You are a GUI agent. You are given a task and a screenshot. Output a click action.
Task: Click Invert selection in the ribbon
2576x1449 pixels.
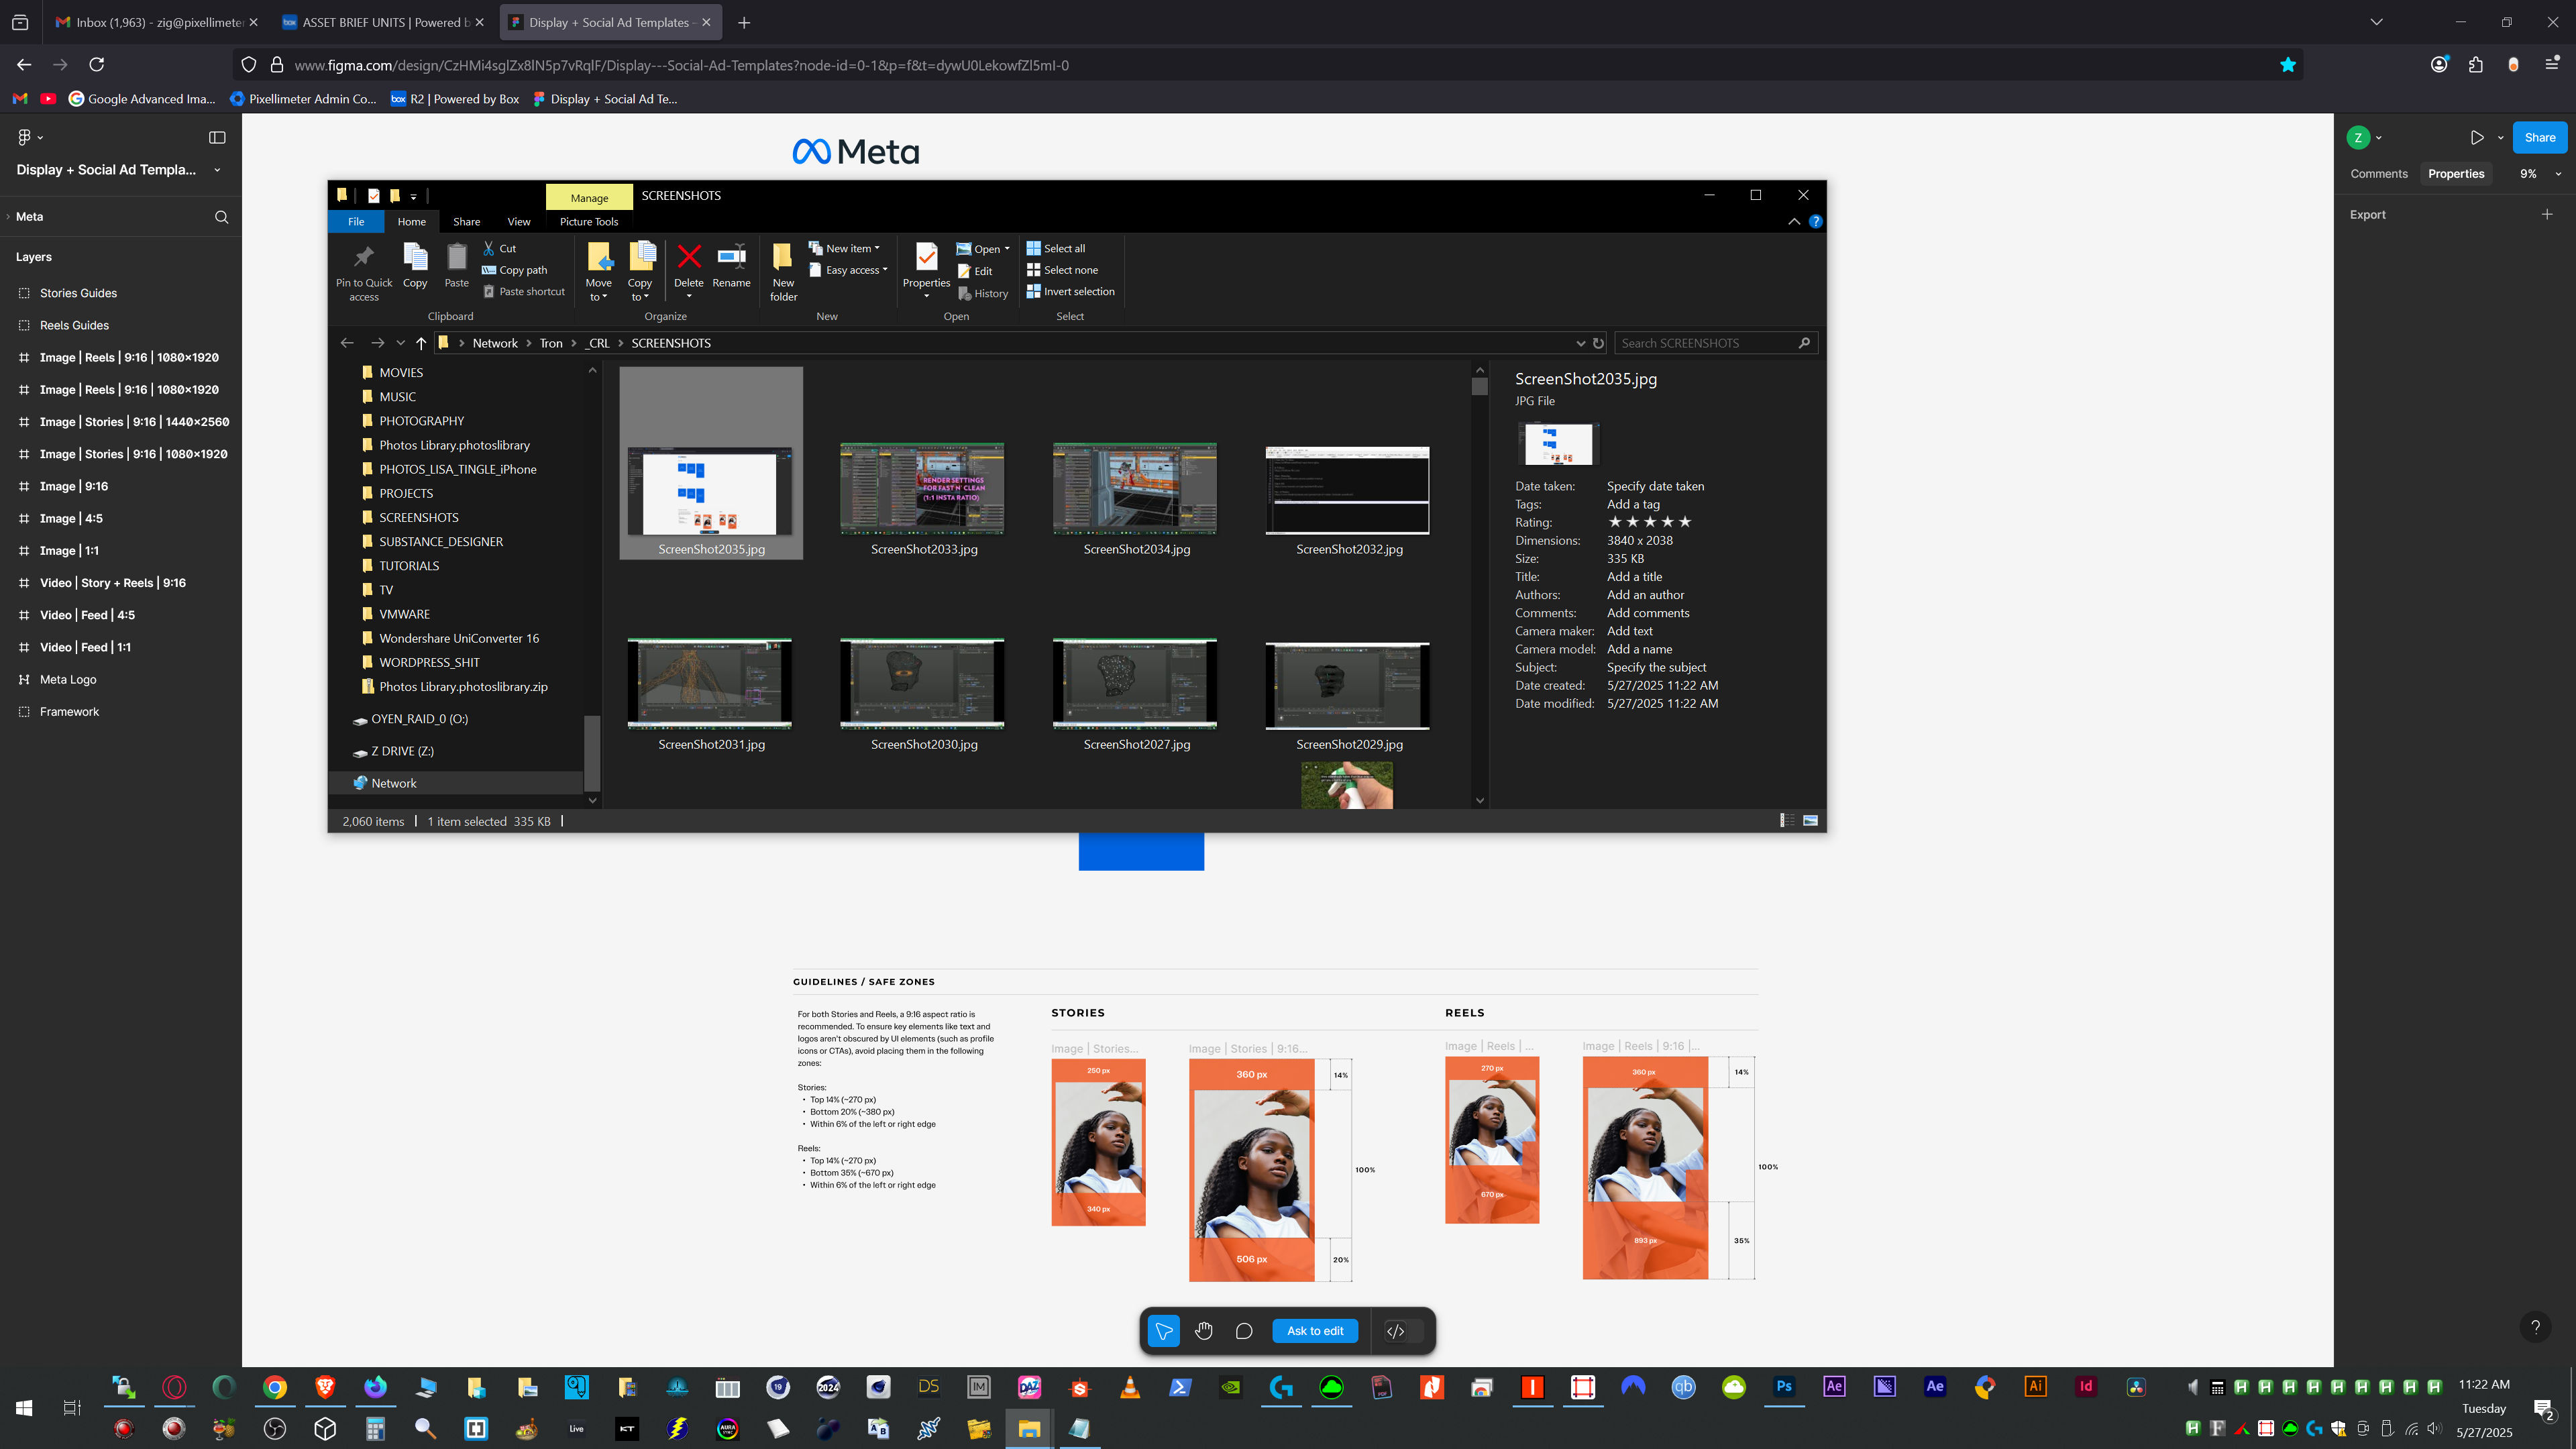coord(1070,292)
